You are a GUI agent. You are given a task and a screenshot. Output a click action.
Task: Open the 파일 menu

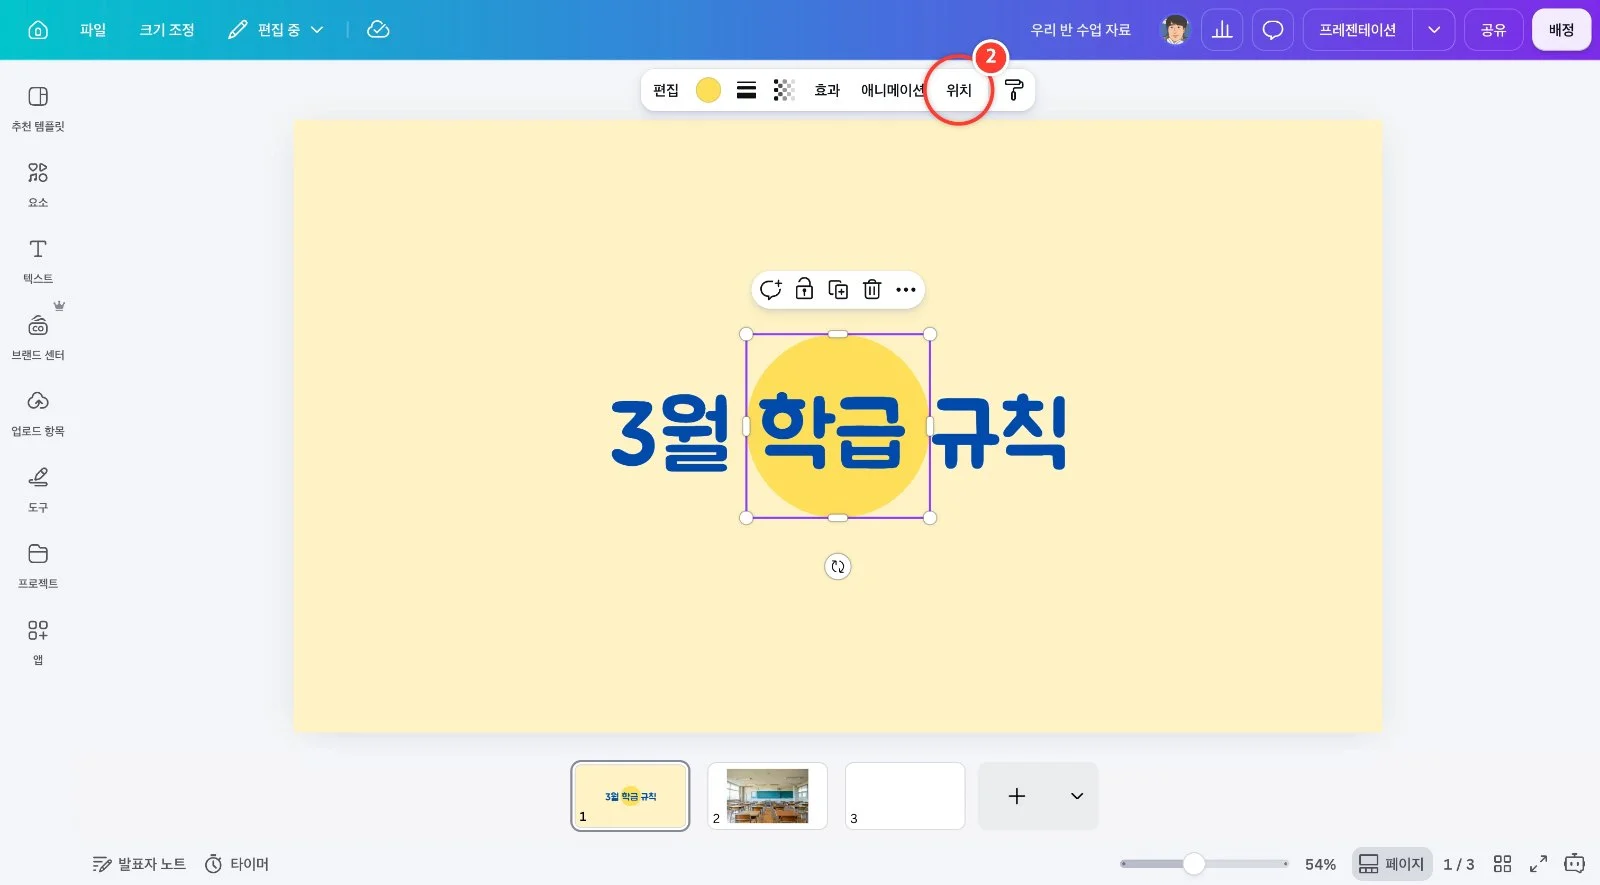[x=93, y=30]
